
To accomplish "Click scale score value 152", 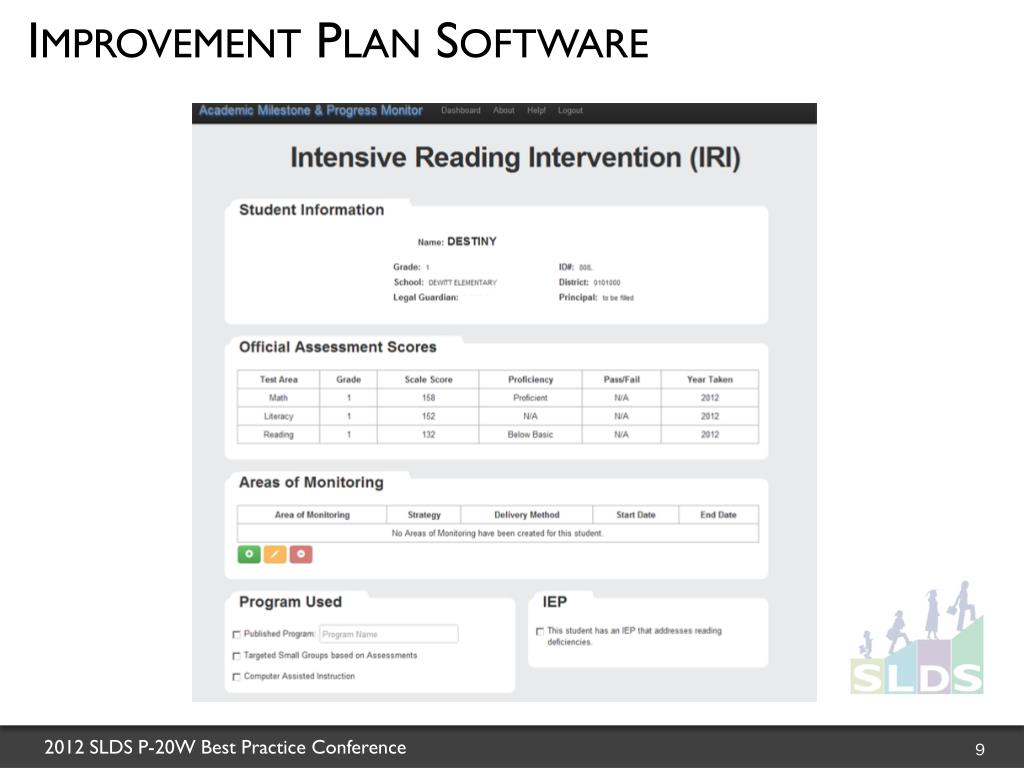I will [x=428, y=416].
